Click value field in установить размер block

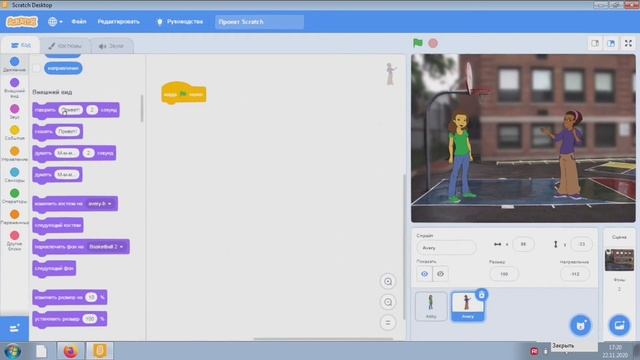coord(89,319)
